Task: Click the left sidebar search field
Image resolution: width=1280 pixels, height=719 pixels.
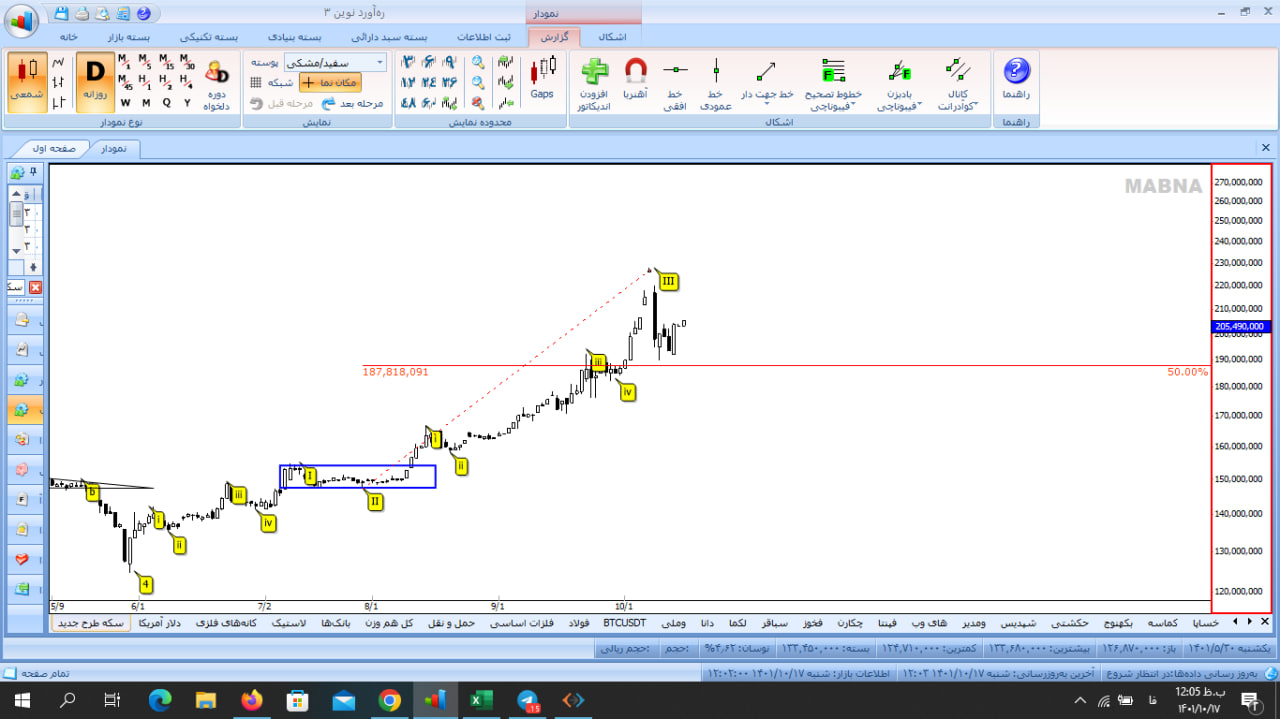Action: [15, 287]
